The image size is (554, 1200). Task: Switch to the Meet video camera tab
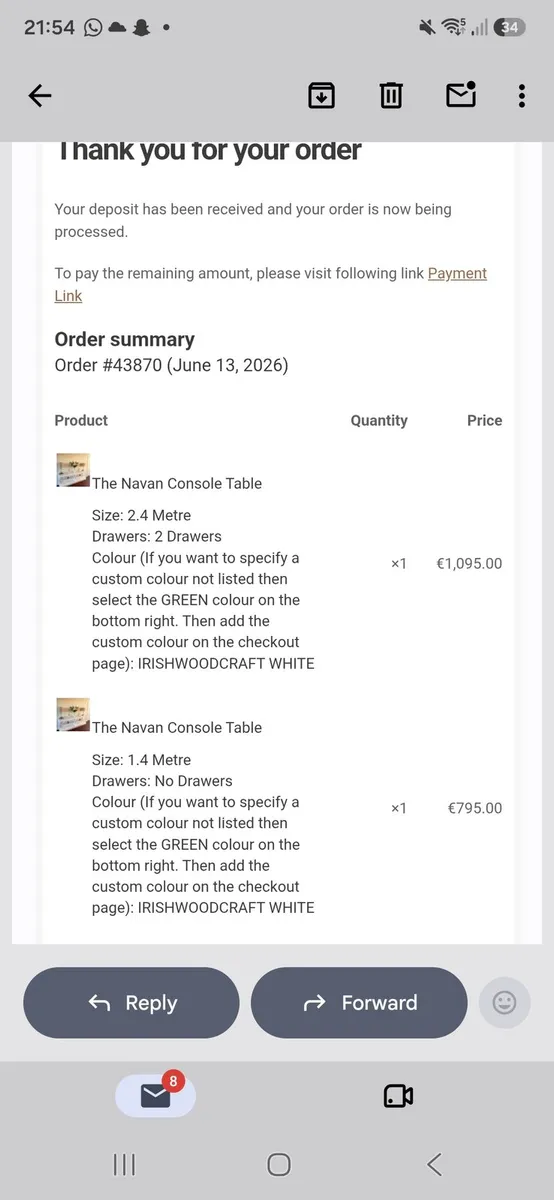click(x=398, y=1096)
